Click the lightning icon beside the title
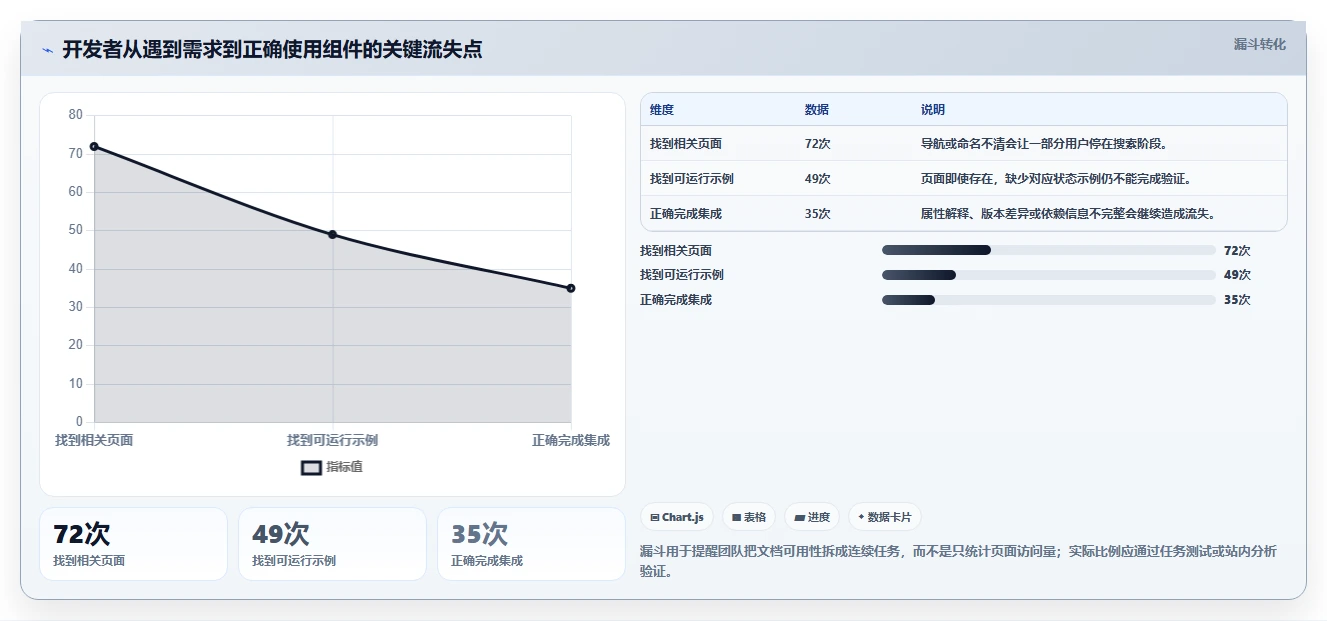The image size is (1327, 621). pos(48,50)
